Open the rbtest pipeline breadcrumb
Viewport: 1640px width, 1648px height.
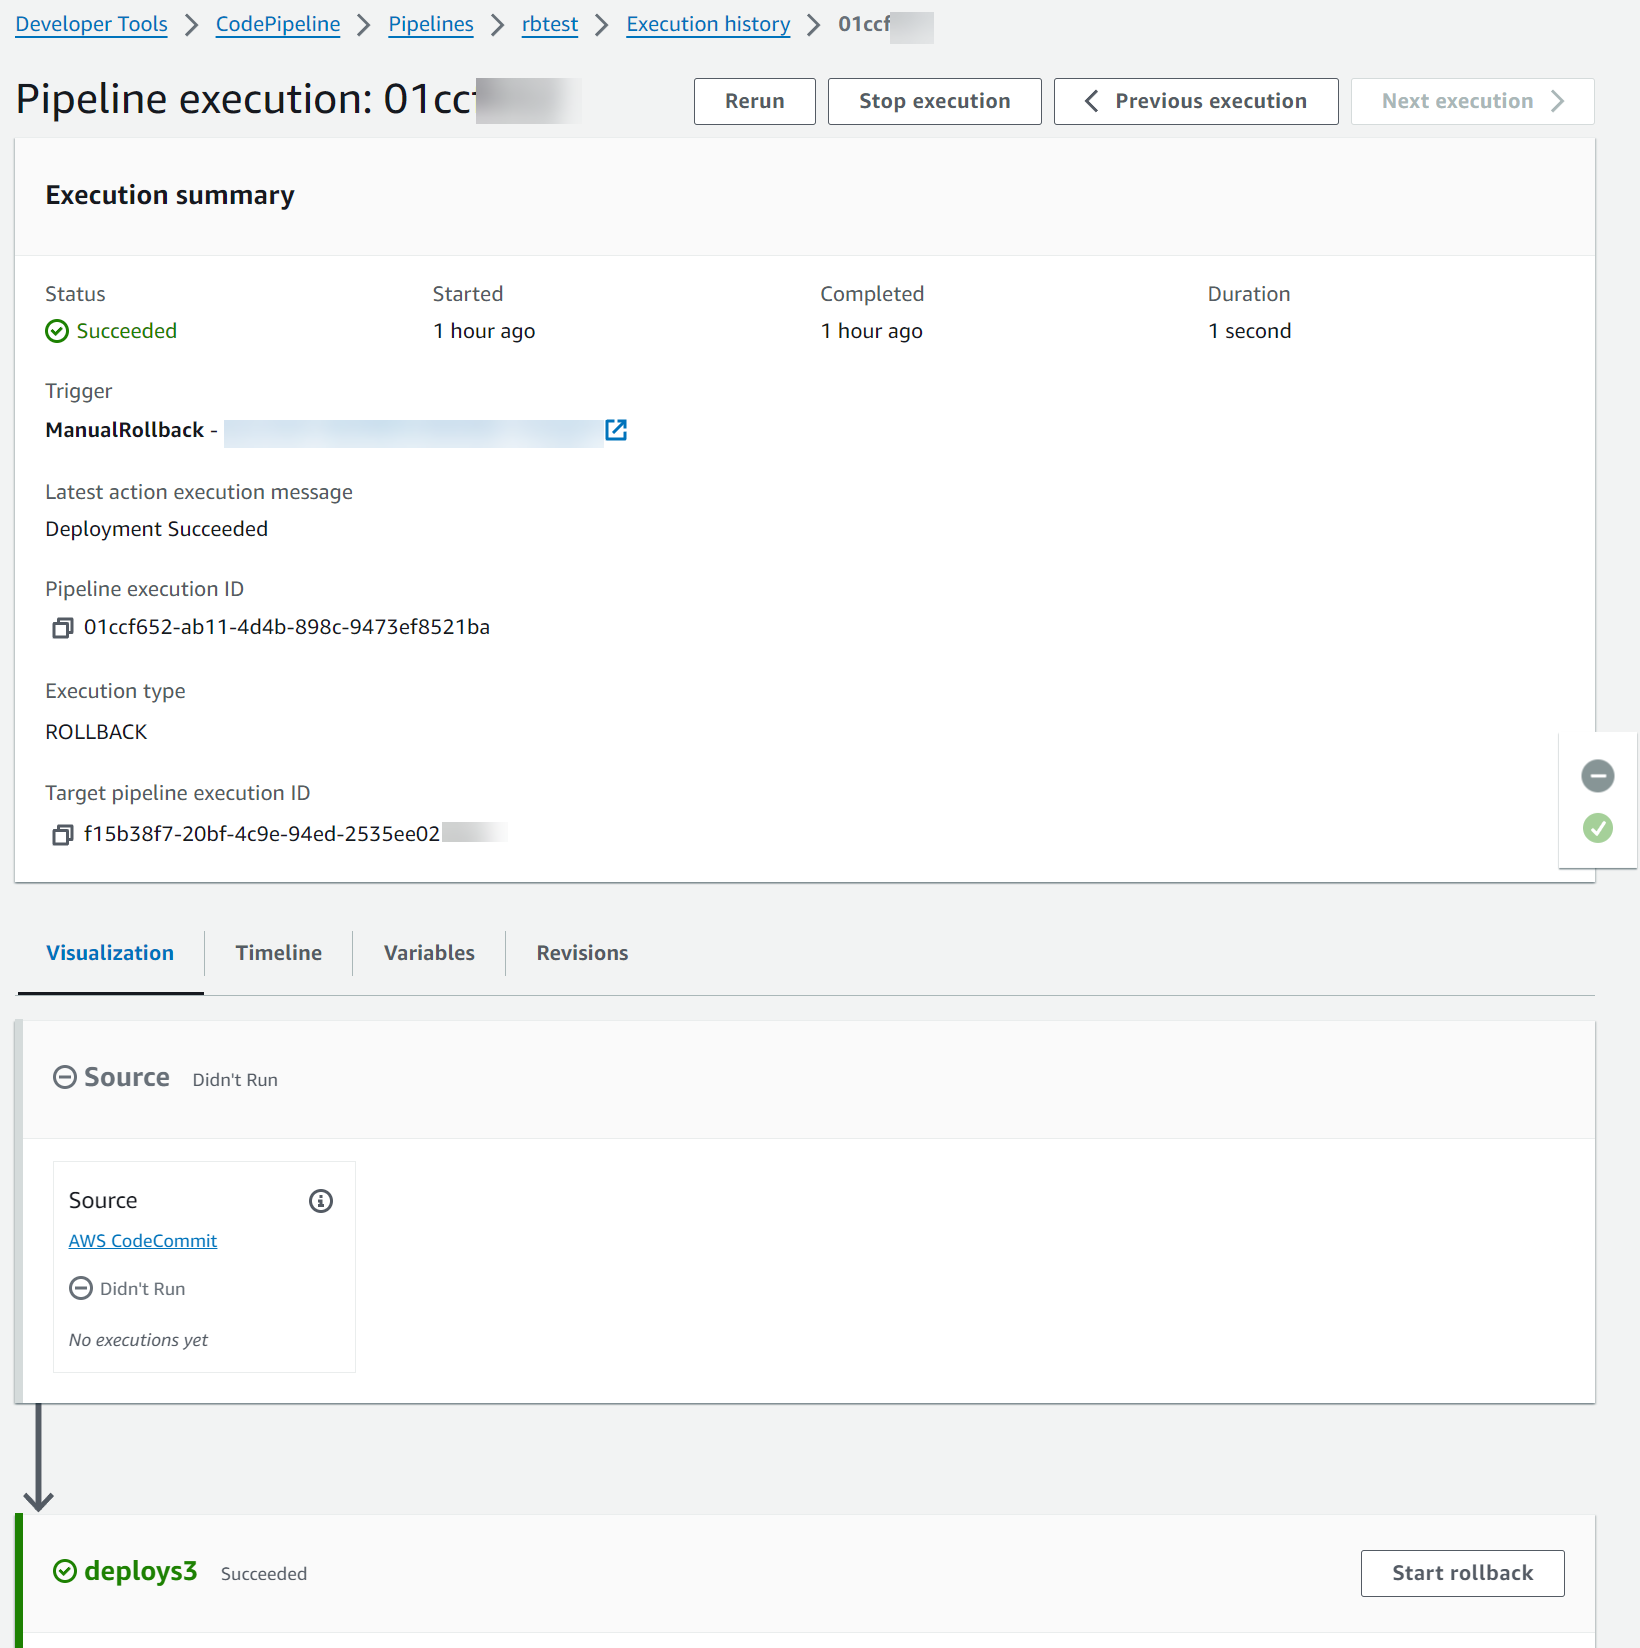click(549, 24)
